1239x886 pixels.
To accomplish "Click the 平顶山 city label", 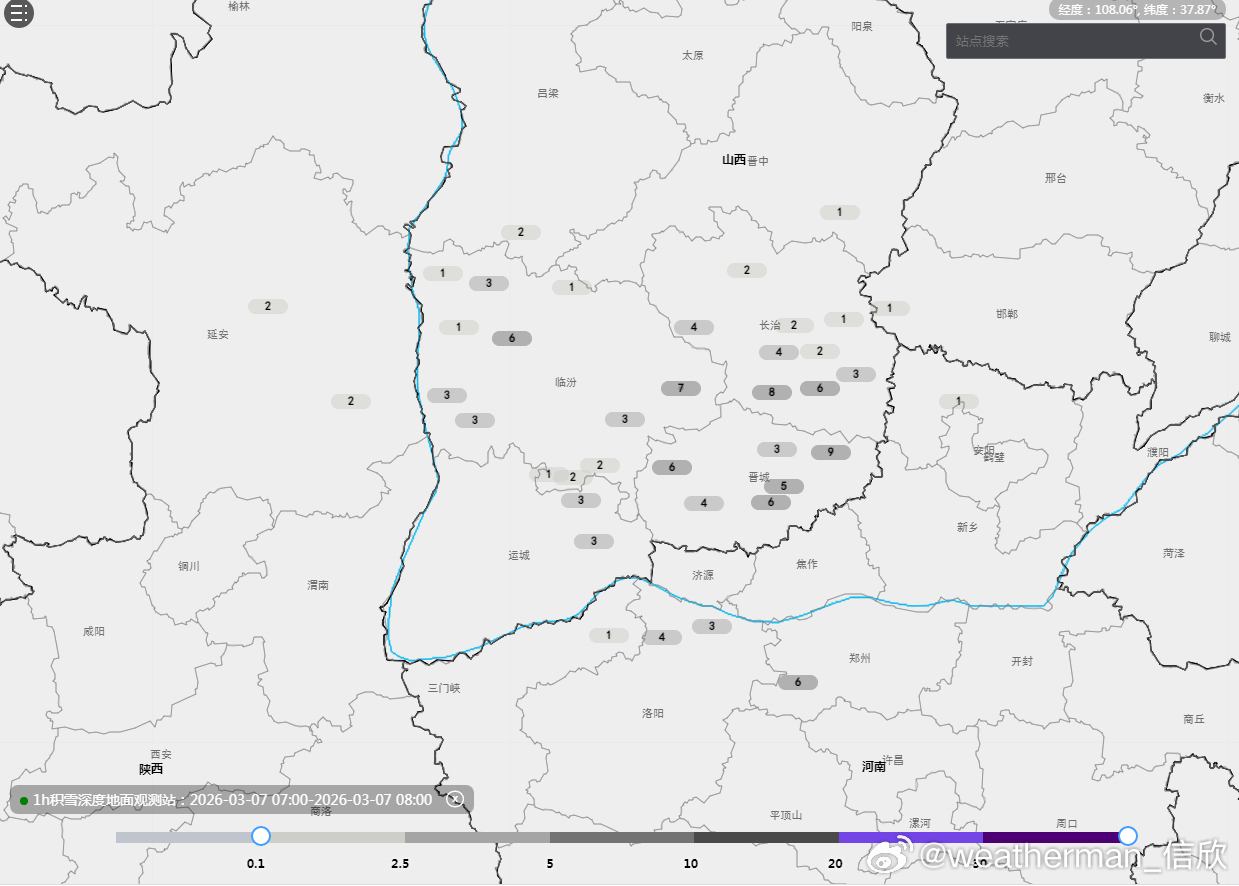I will click(786, 815).
